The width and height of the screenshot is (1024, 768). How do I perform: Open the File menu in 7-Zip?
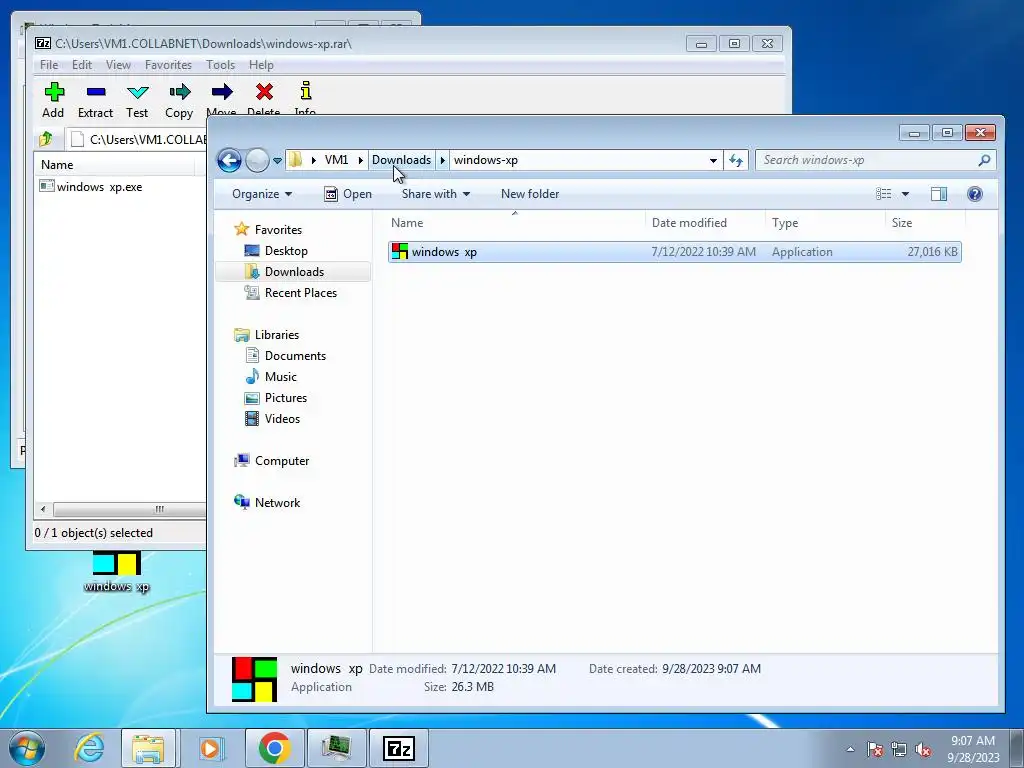pos(49,65)
